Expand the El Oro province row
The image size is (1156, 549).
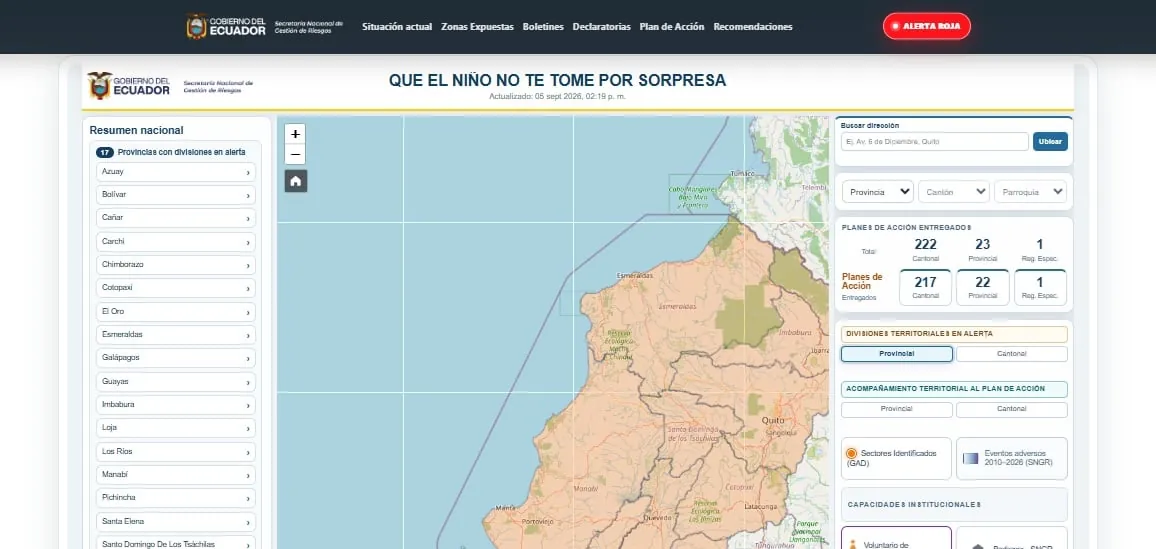tap(175, 312)
